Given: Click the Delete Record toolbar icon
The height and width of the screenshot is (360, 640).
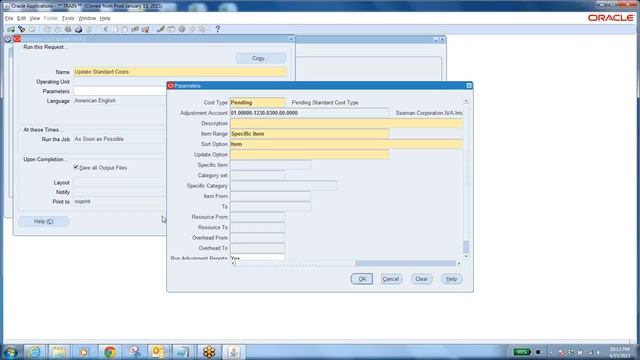Looking at the screenshot, I should pyautogui.click(x=145, y=29).
